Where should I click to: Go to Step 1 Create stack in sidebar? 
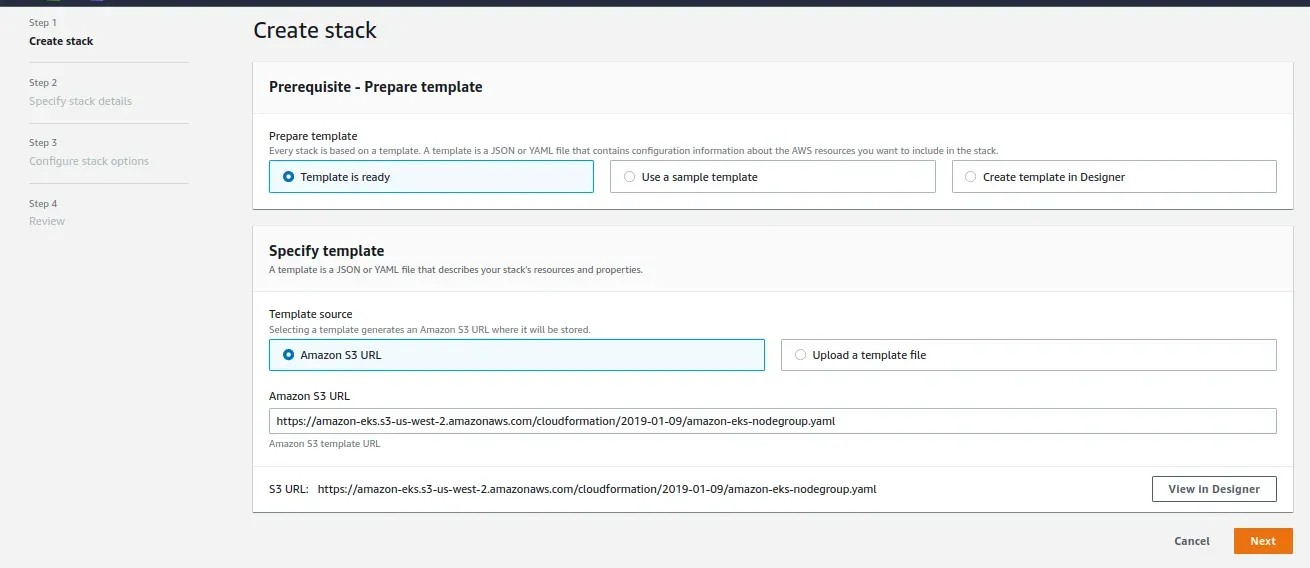coord(61,41)
